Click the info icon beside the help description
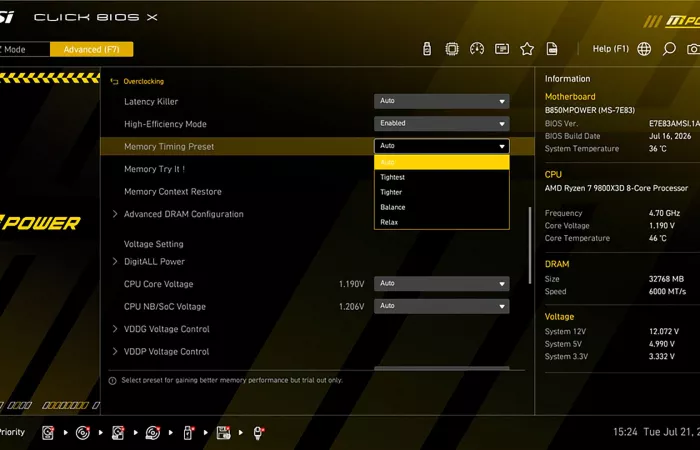Viewport: 700px width, 450px height. tap(112, 381)
